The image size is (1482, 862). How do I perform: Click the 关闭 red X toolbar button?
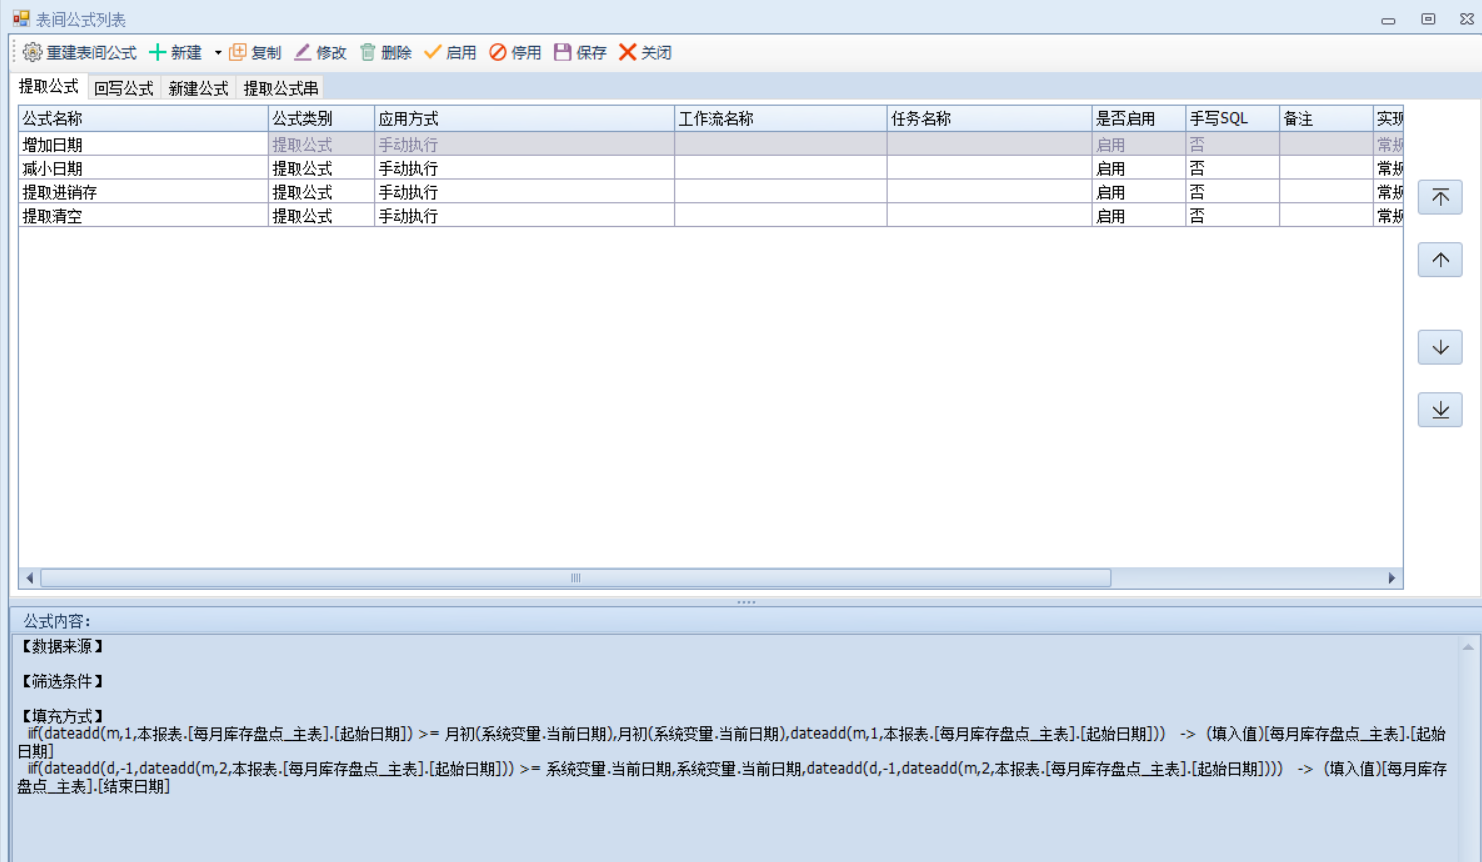628,52
